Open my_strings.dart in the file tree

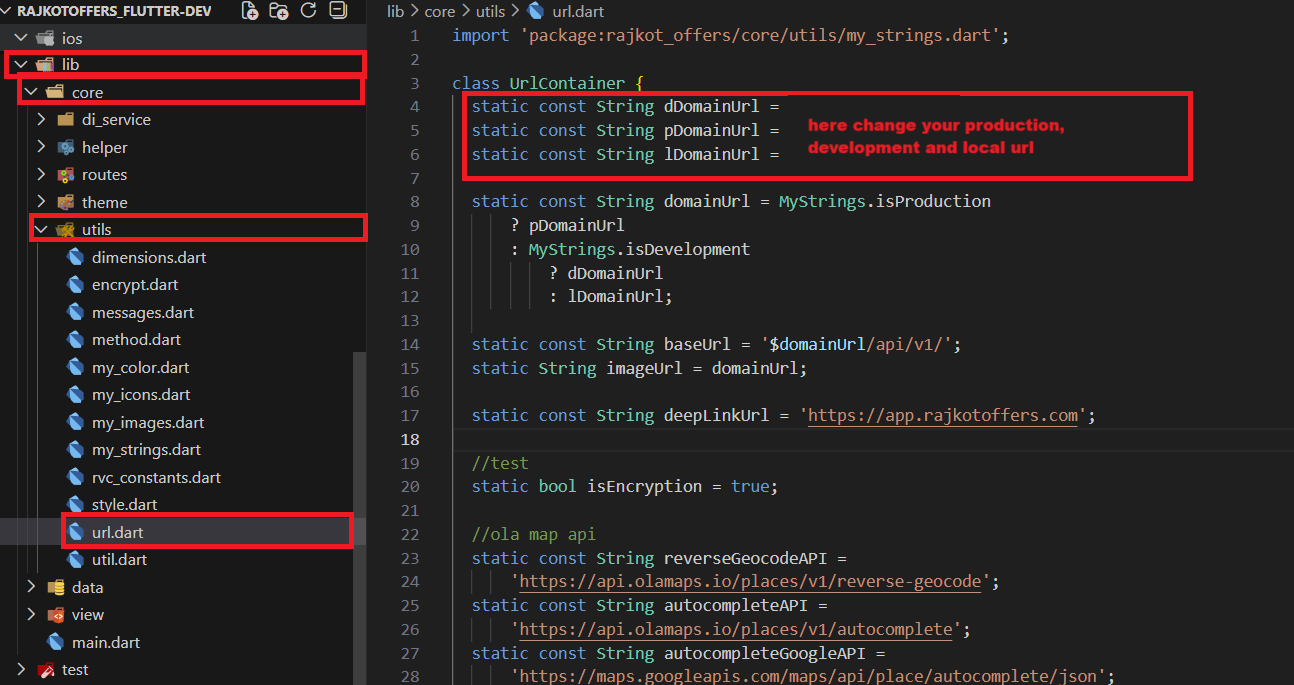click(146, 450)
